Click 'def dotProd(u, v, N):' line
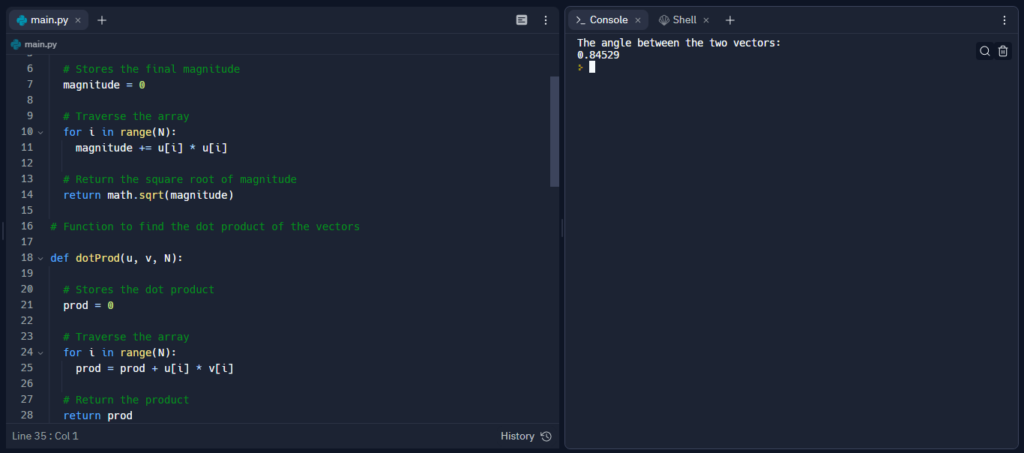Viewport: 1024px width, 453px height. point(117,258)
